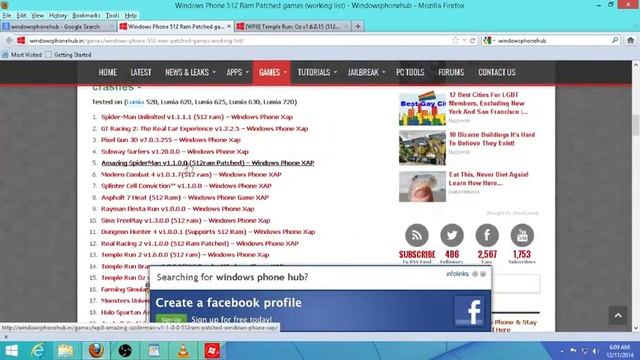Viewport: 640px width, 360px height.
Task: Launch Internet Explorer from taskbar
Action: 38,351
